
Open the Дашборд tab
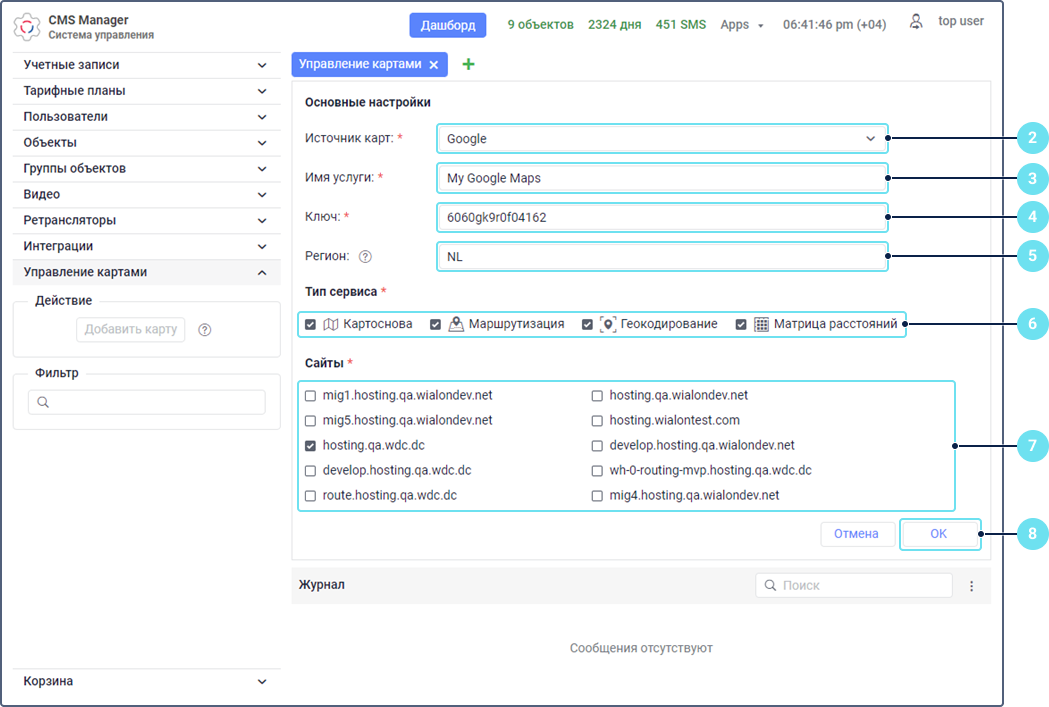click(447, 25)
